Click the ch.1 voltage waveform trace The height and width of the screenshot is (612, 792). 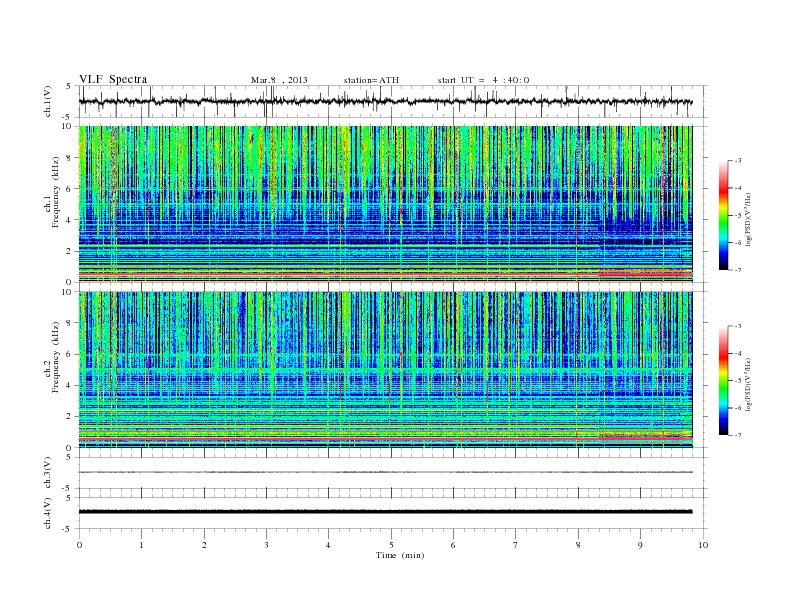(385, 101)
